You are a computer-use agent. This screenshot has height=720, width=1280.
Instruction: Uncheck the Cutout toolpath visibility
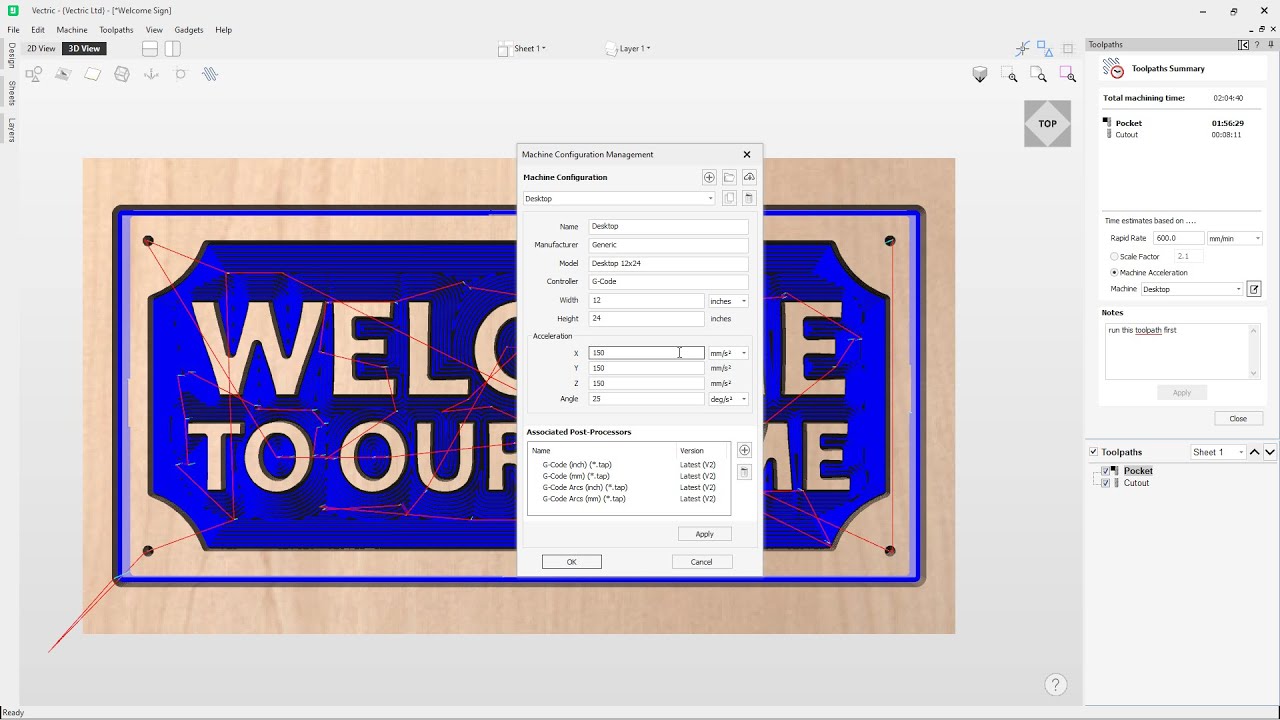[x=1105, y=483]
